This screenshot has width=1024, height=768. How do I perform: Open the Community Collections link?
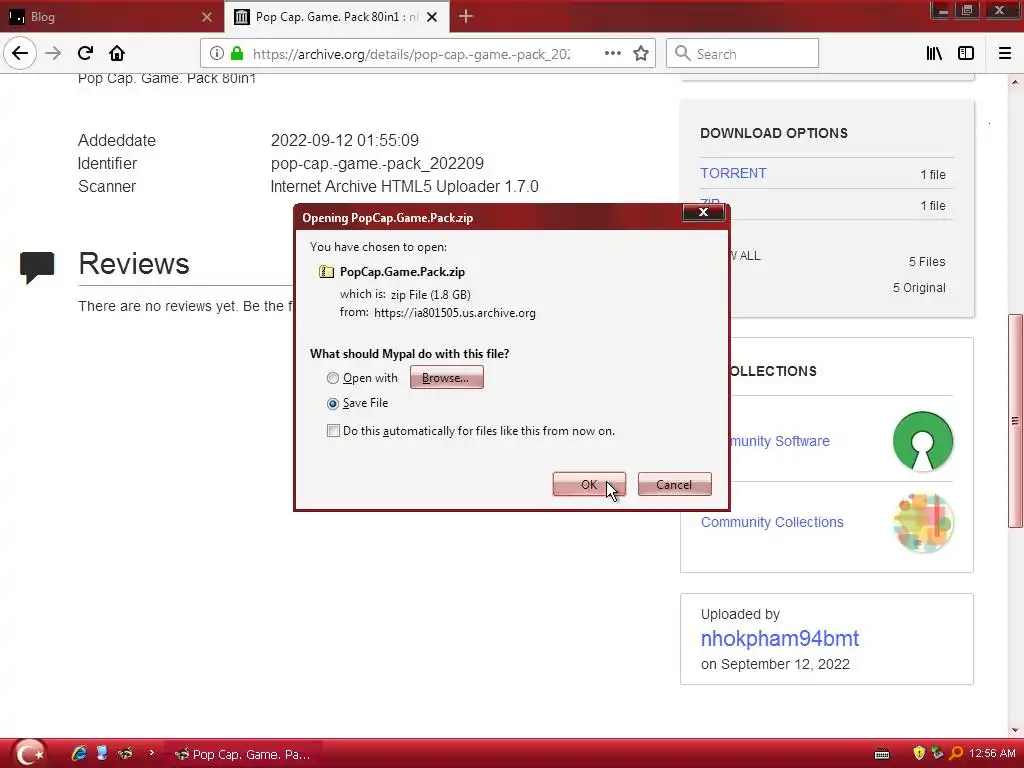(x=773, y=522)
